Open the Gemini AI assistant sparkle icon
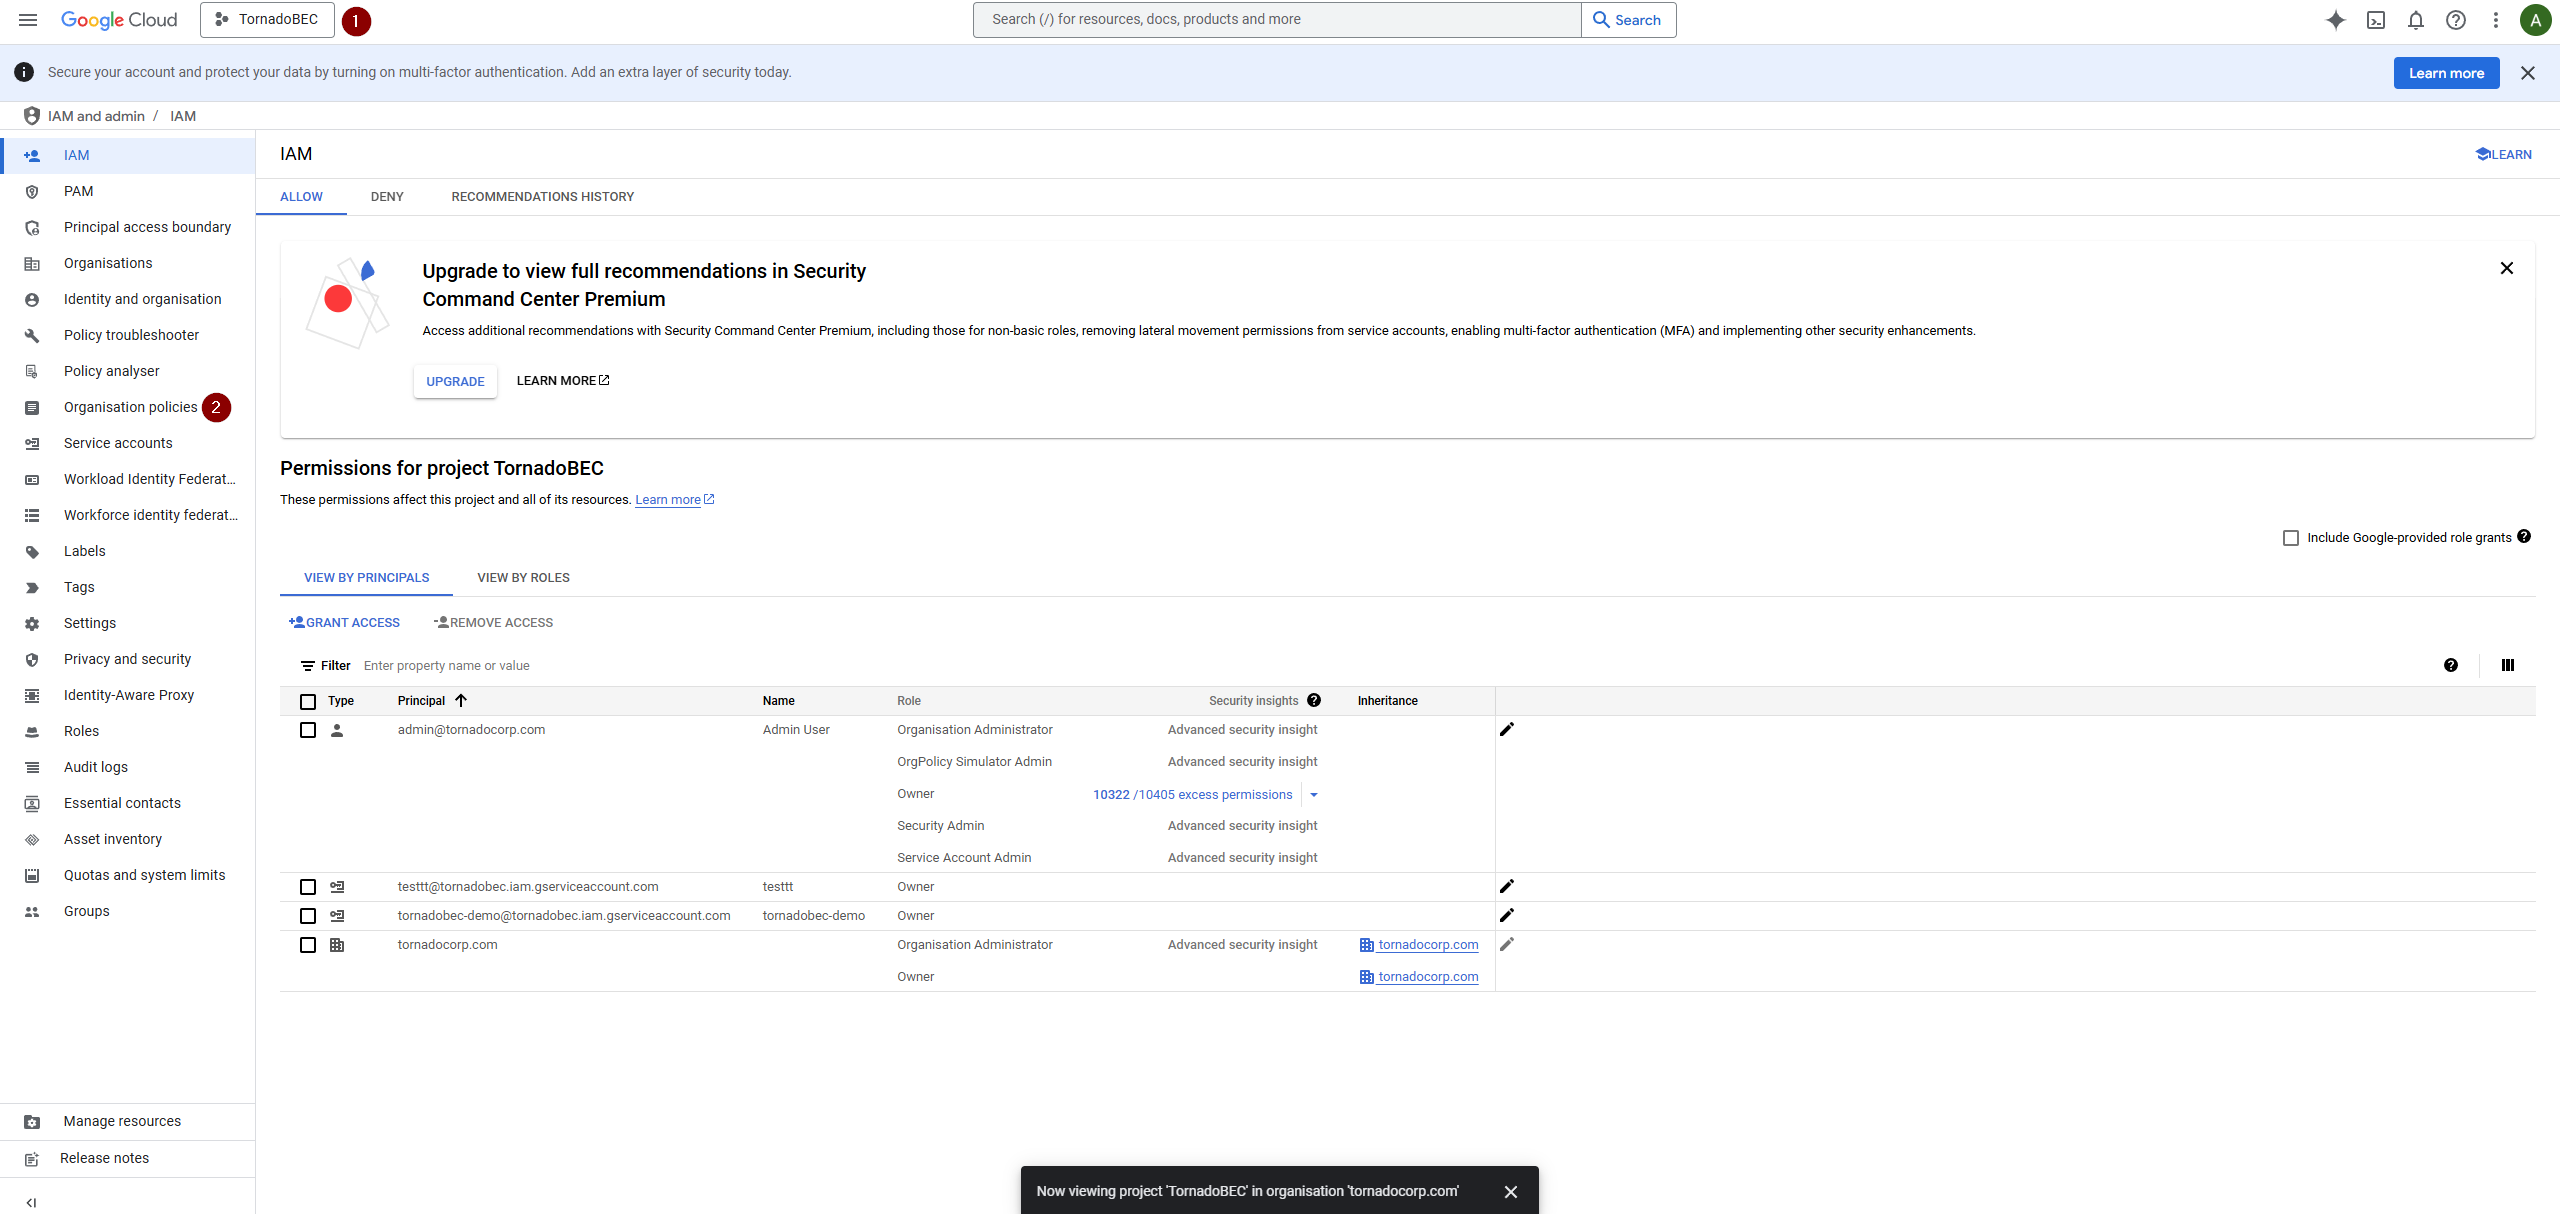2560x1214 pixels. tap(2335, 20)
